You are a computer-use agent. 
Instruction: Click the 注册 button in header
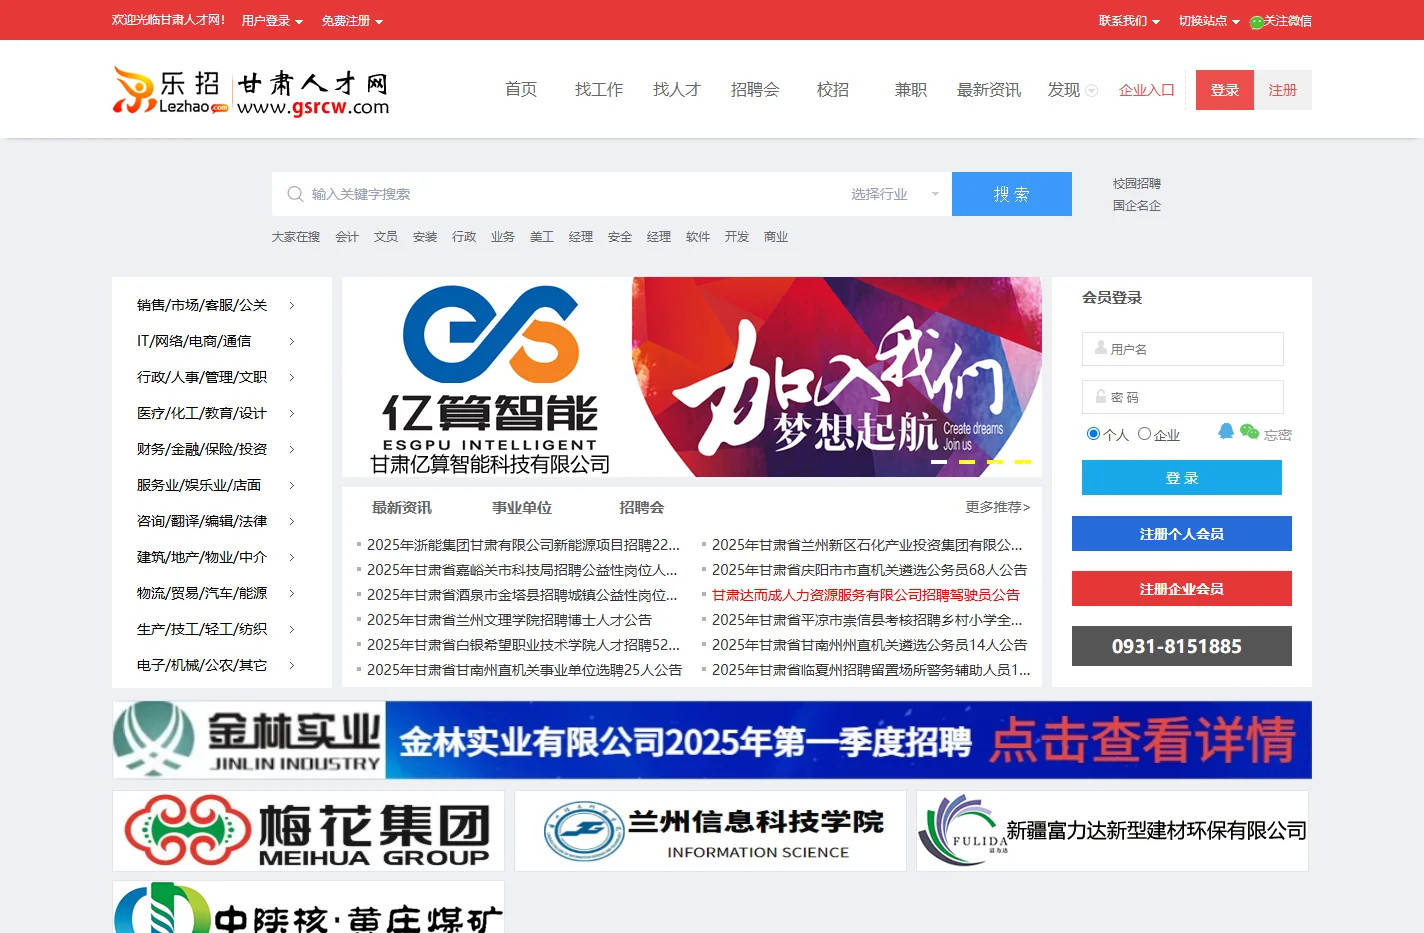coord(1283,90)
